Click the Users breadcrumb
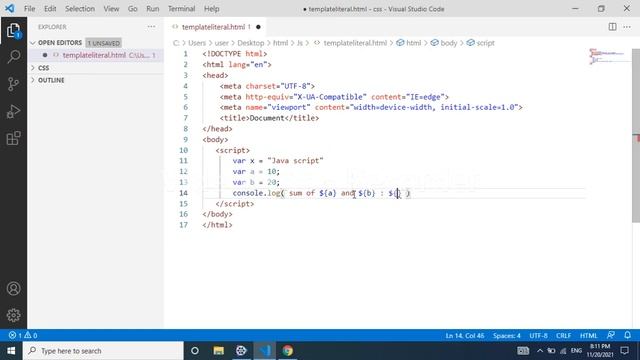The width and height of the screenshot is (640, 360). (x=197, y=43)
